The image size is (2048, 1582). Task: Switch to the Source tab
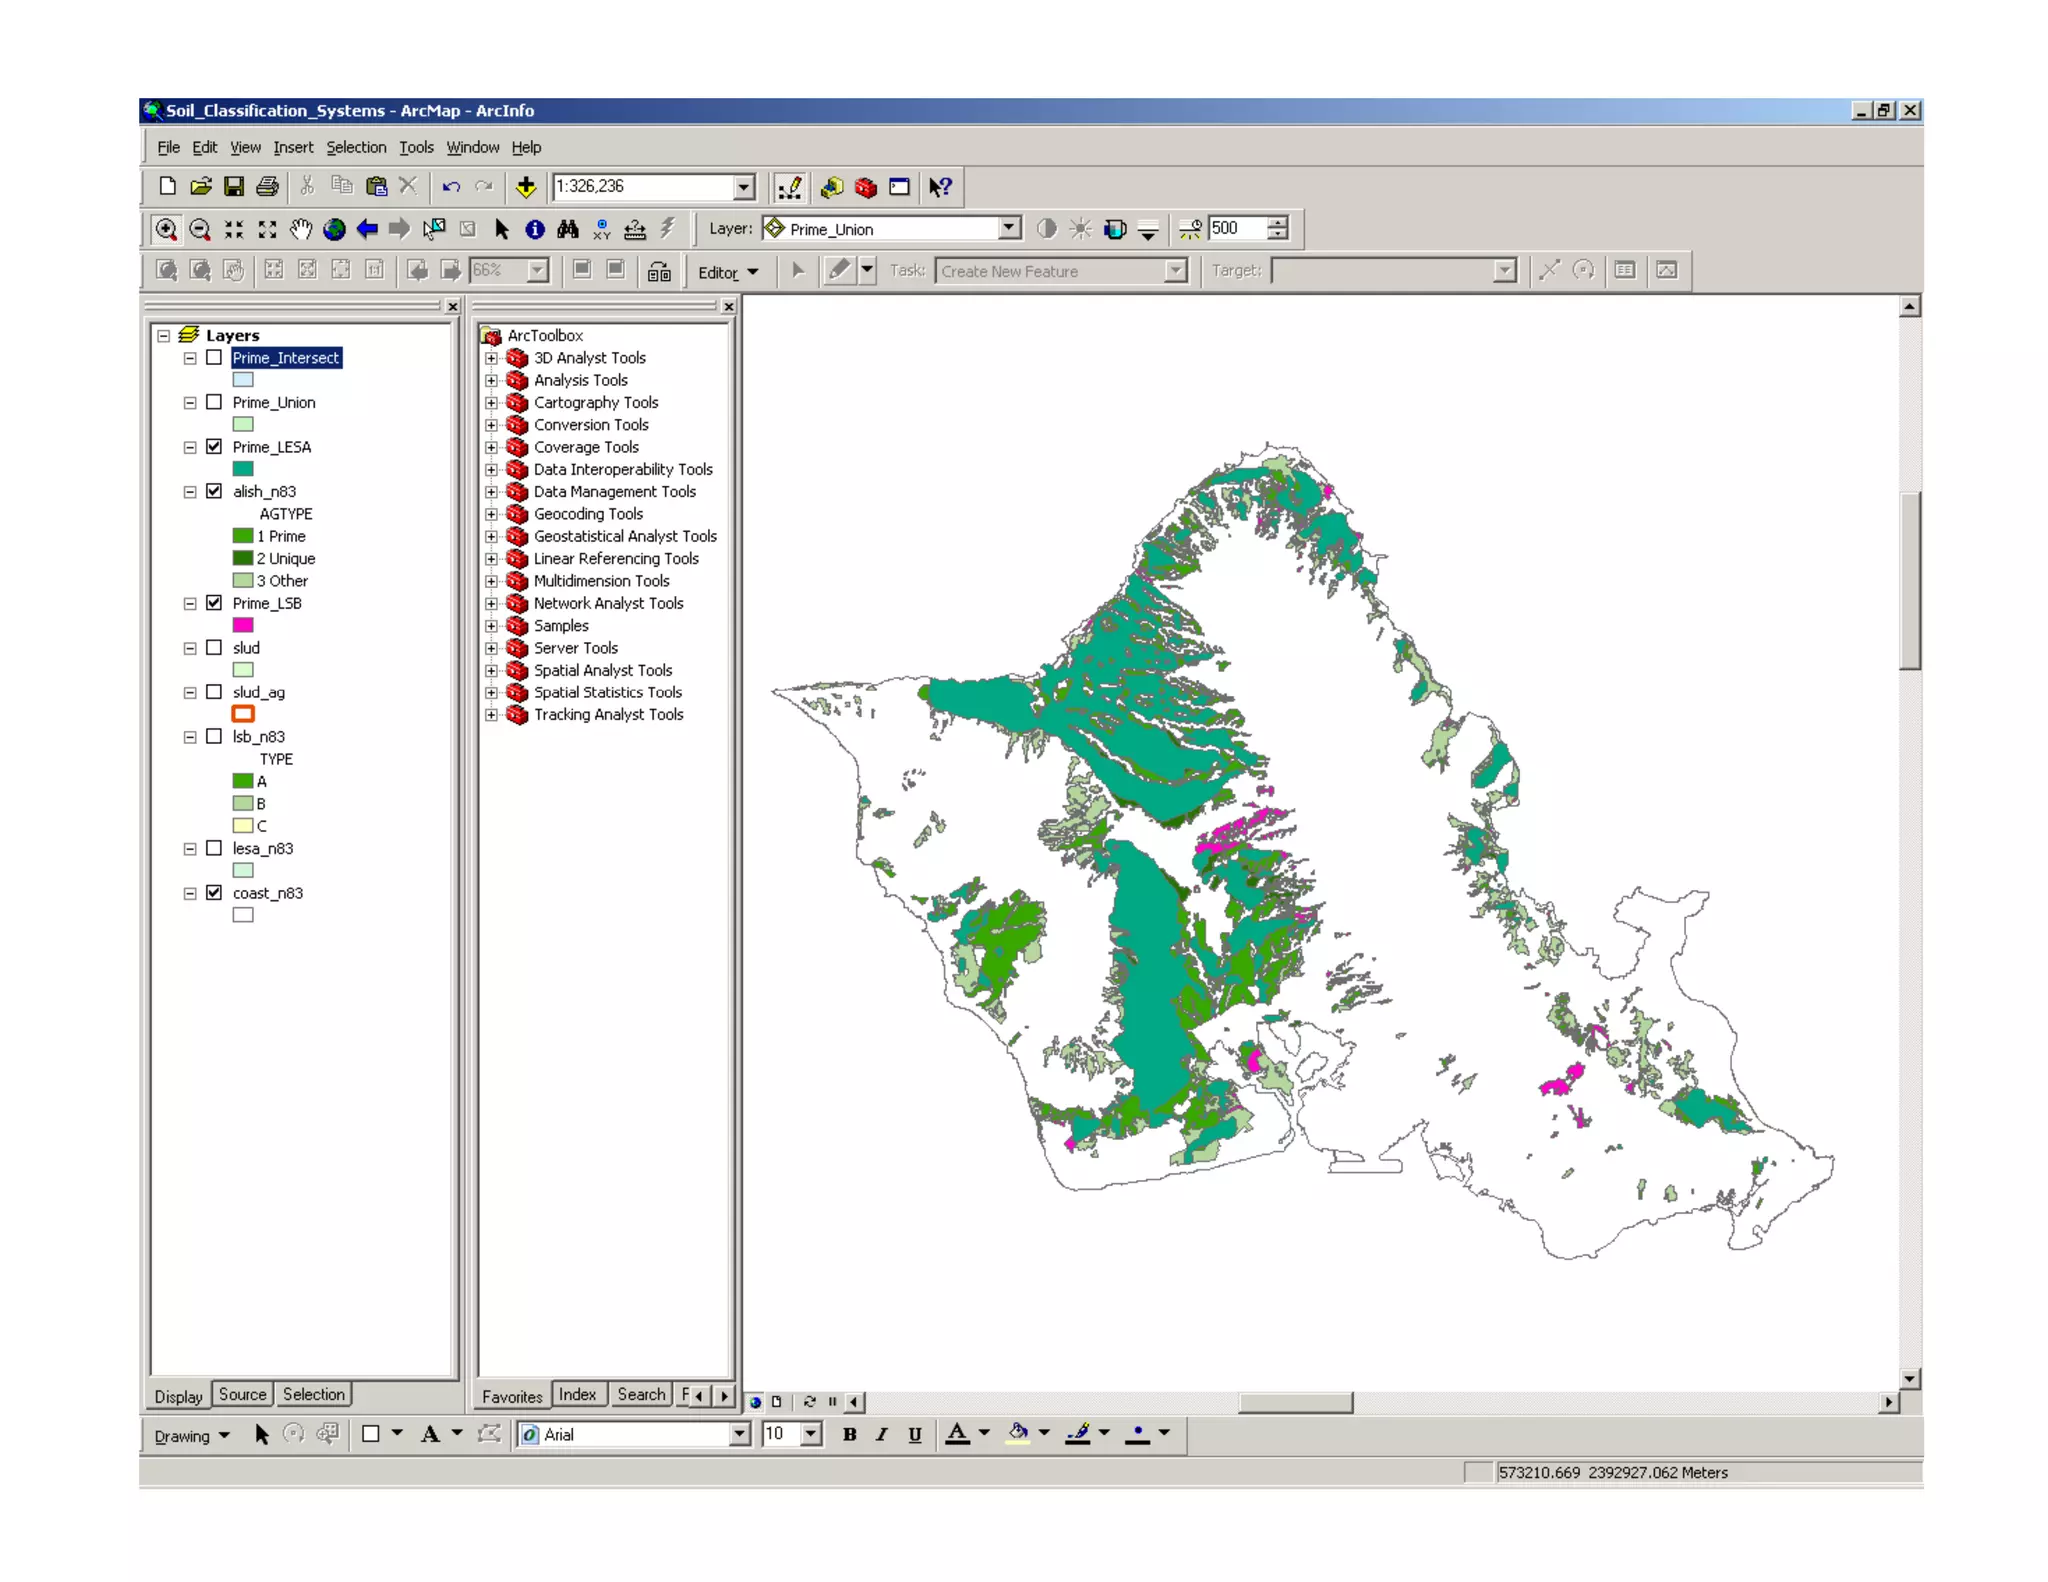coord(242,1394)
